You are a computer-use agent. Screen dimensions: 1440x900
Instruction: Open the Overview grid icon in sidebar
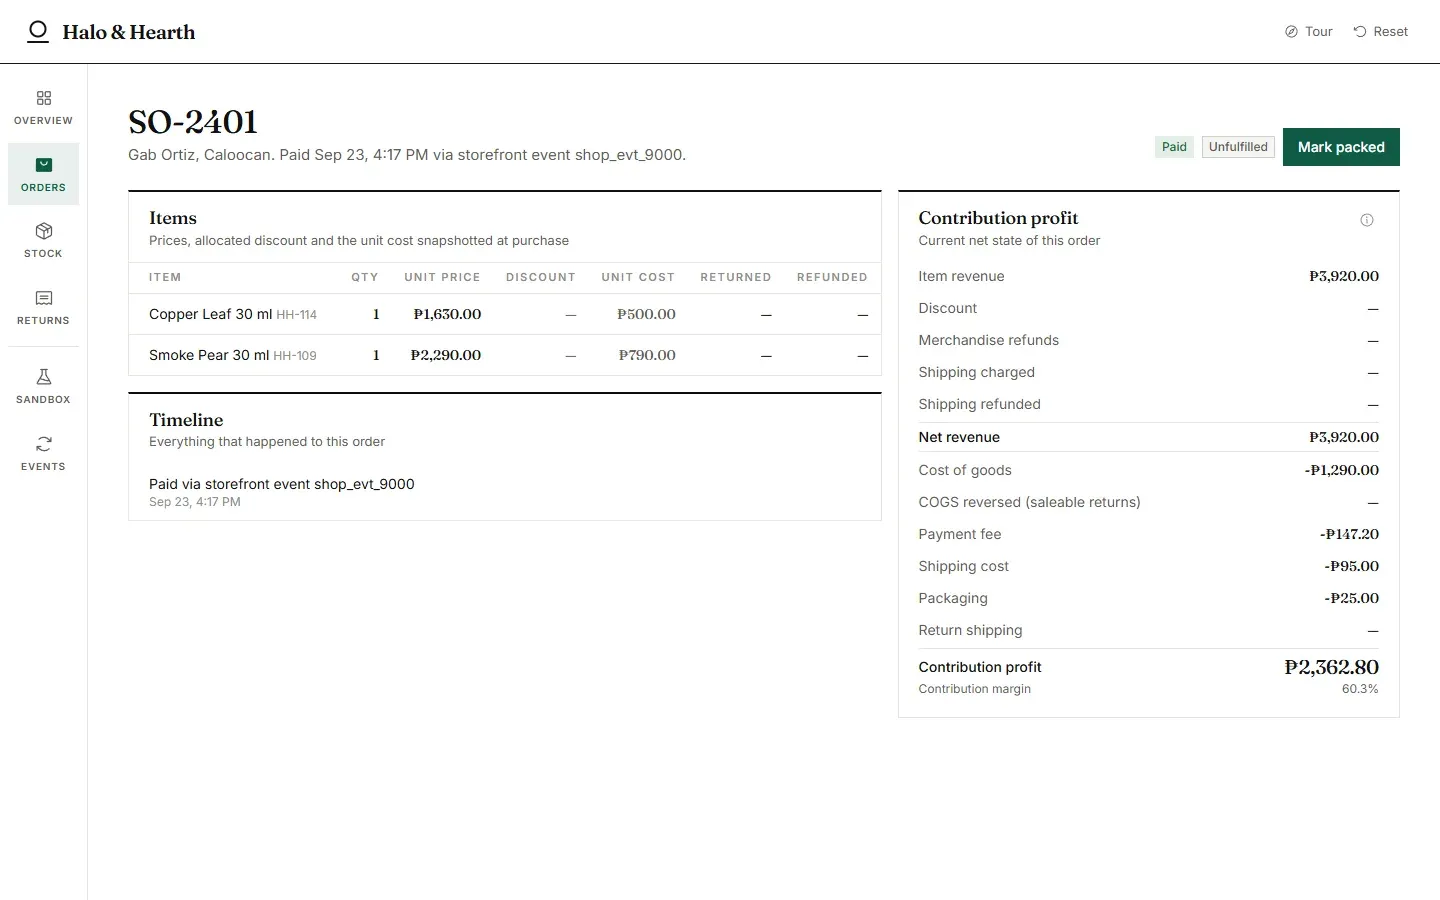click(x=44, y=98)
